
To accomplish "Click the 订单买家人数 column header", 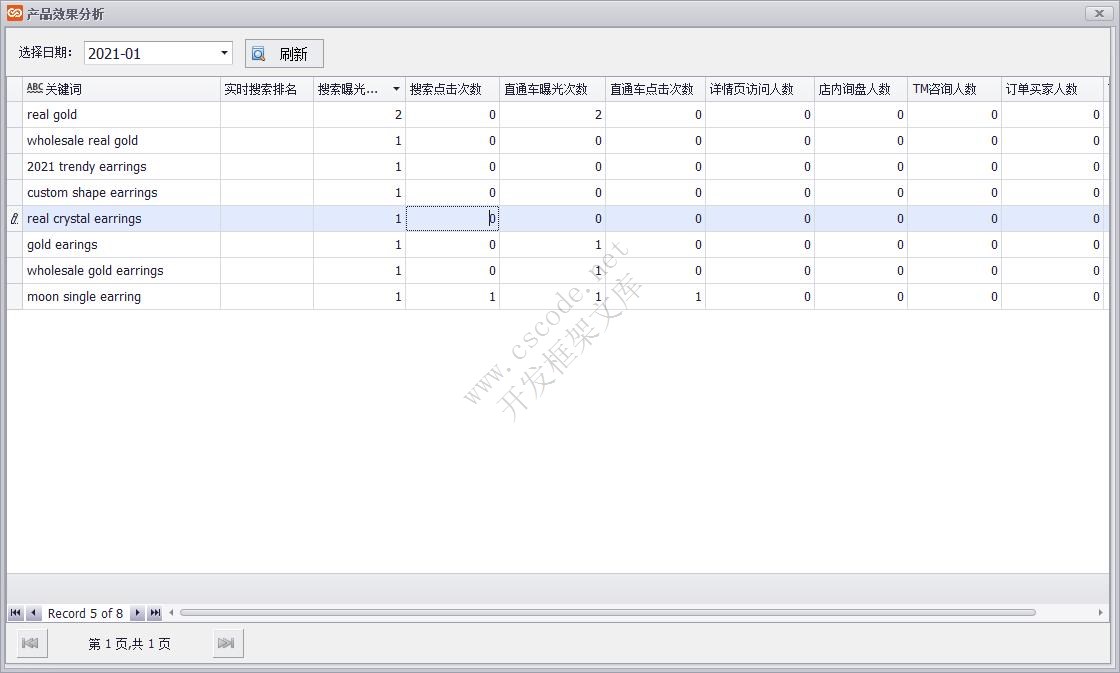I will pyautogui.click(x=1052, y=89).
